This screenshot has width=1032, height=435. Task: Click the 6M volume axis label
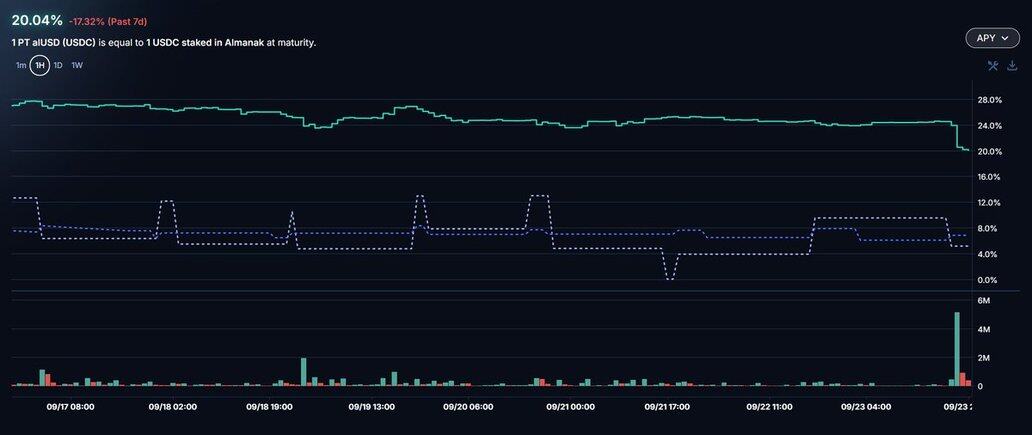(x=983, y=301)
